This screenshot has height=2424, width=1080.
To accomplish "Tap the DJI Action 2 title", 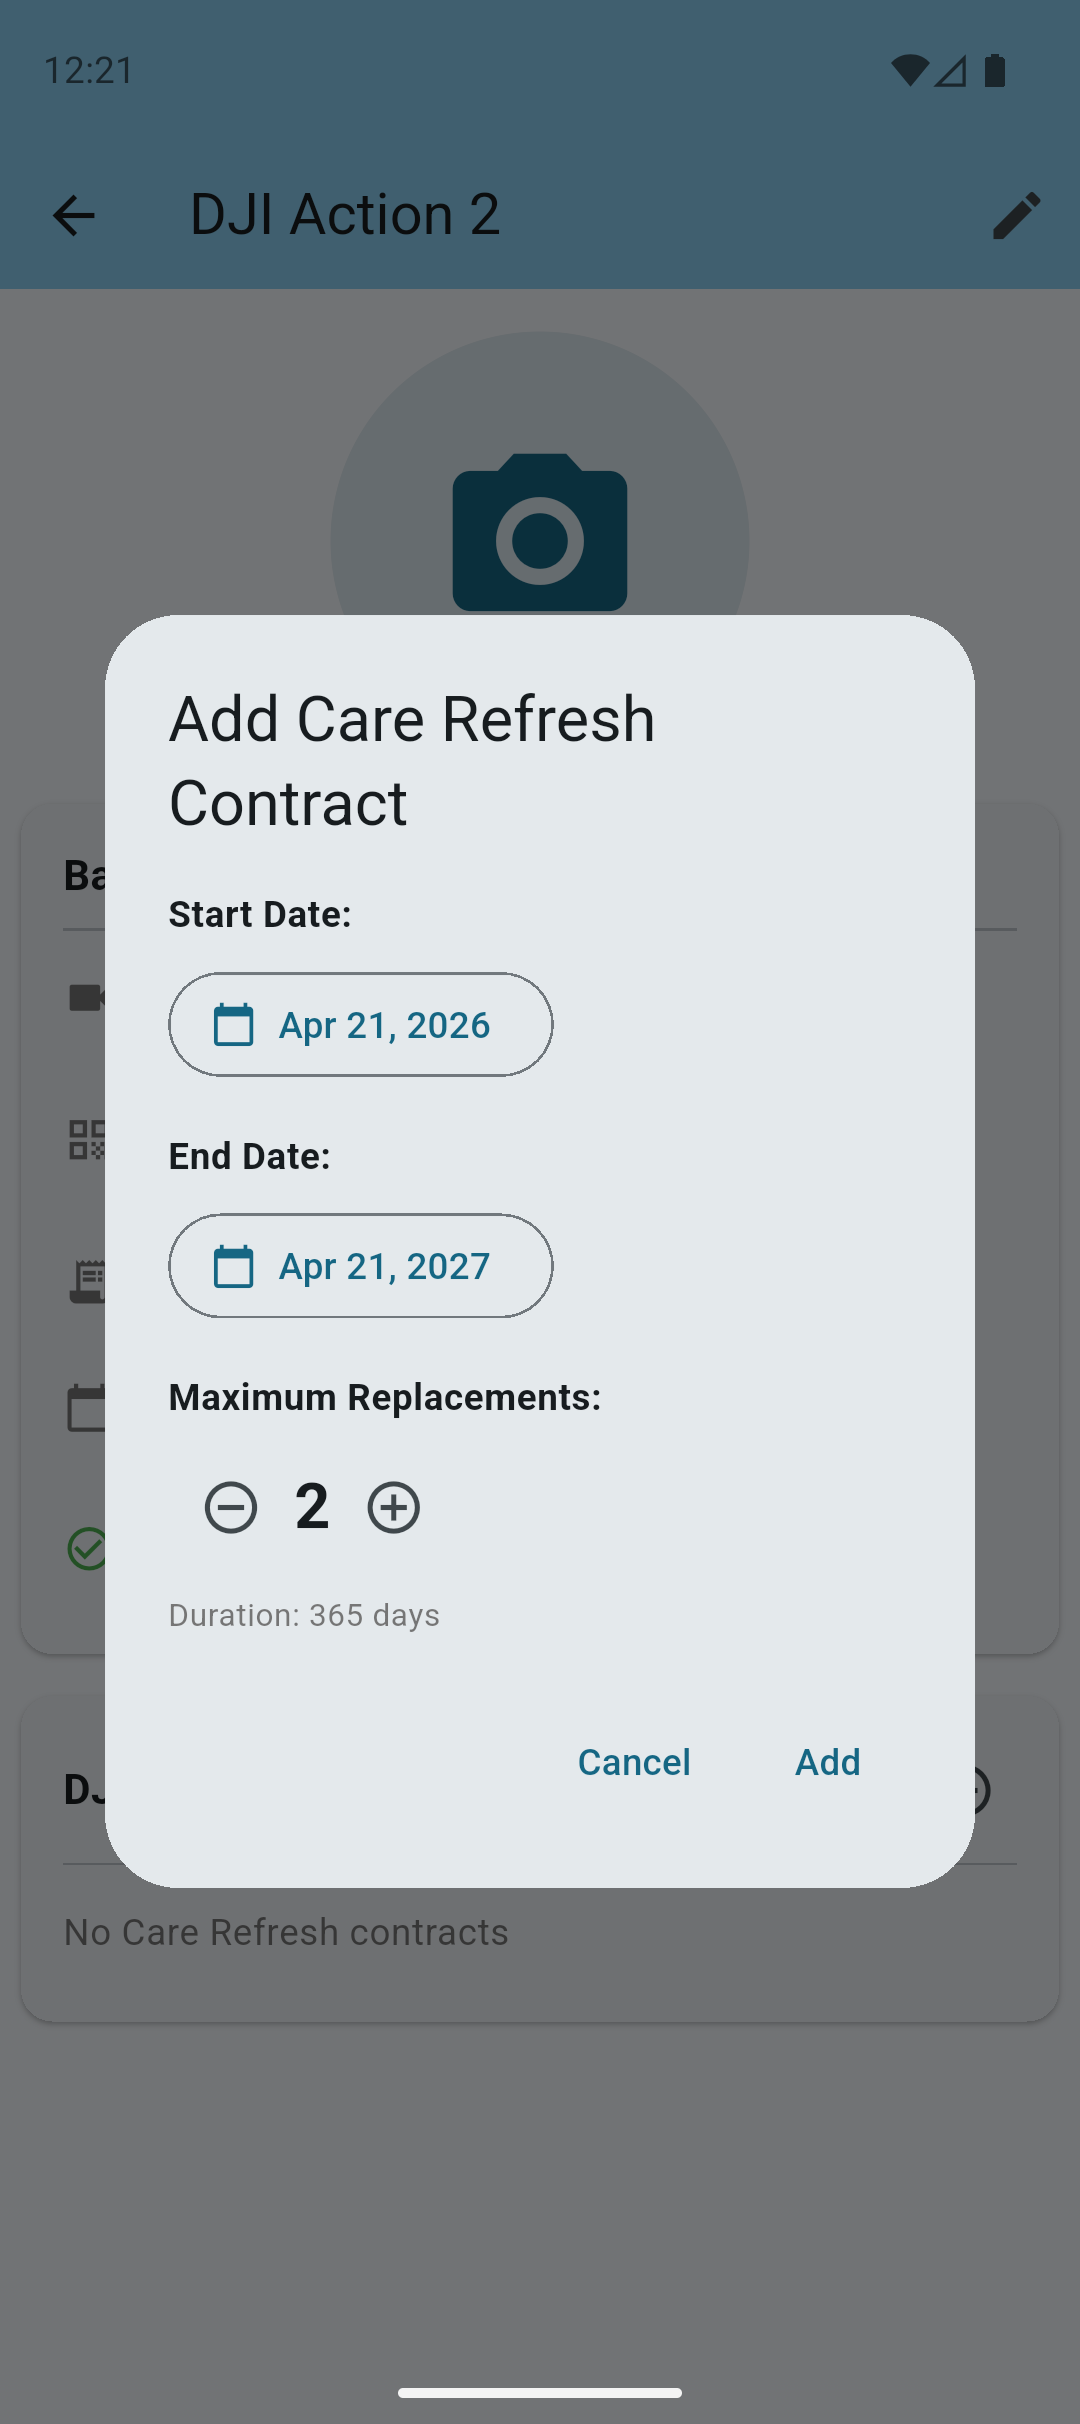I will (346, 214).
